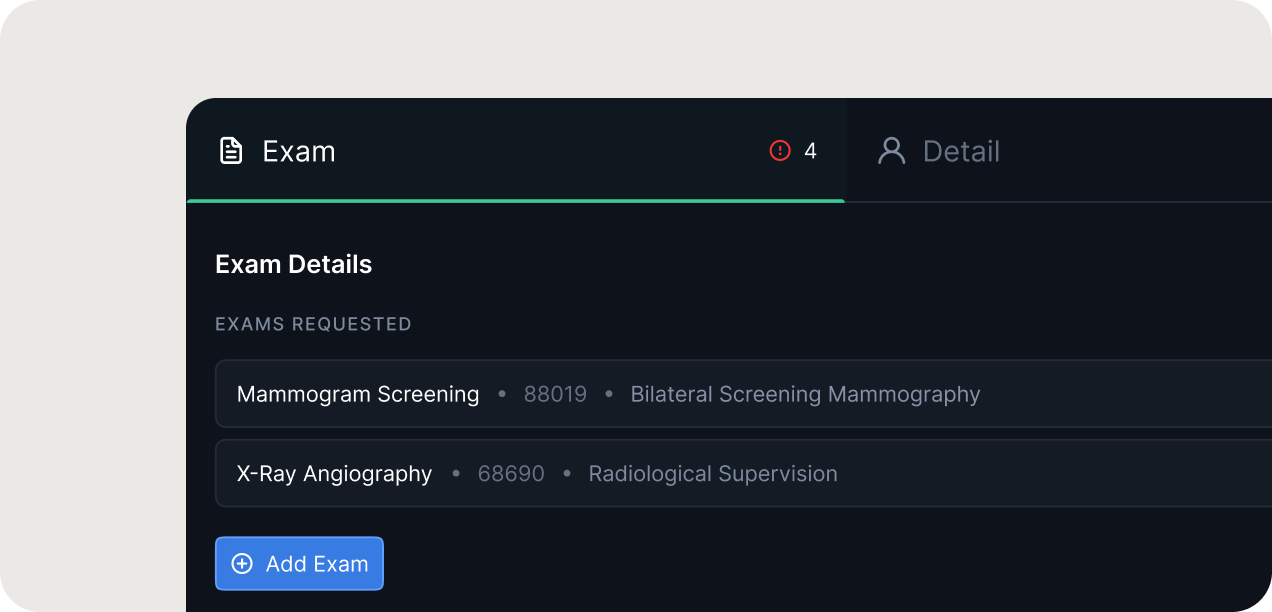Open the Mammogram Screening exam row

click(743, 394)
